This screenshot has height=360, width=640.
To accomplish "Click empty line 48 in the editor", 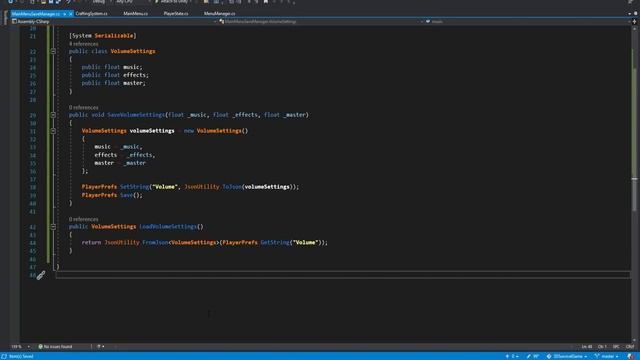I will [343, 276].
